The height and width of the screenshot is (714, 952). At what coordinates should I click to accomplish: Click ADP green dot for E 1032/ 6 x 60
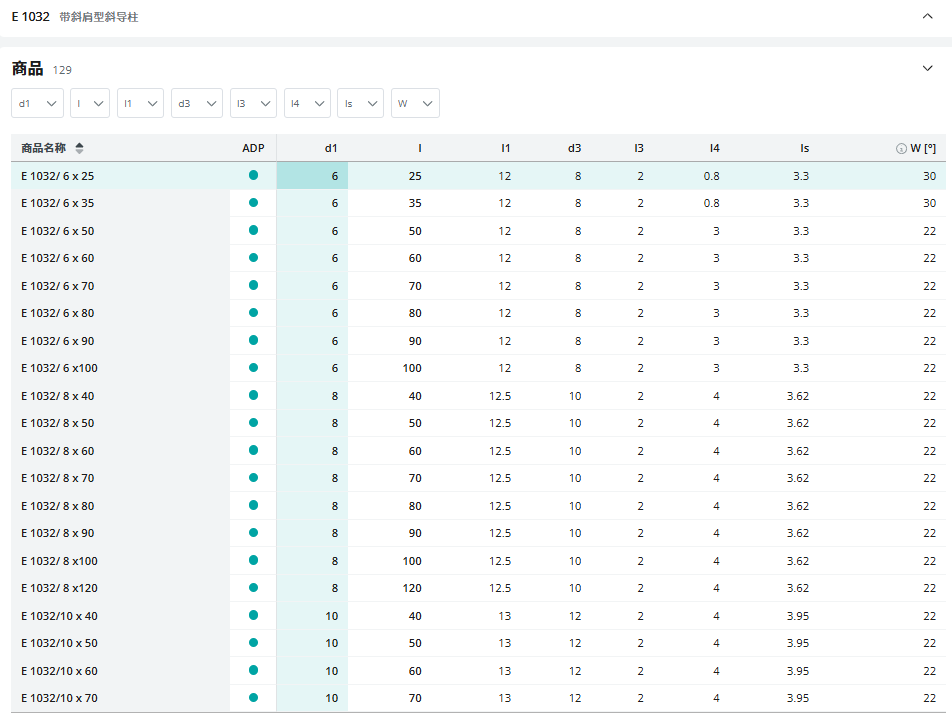[x=253, y=257]
